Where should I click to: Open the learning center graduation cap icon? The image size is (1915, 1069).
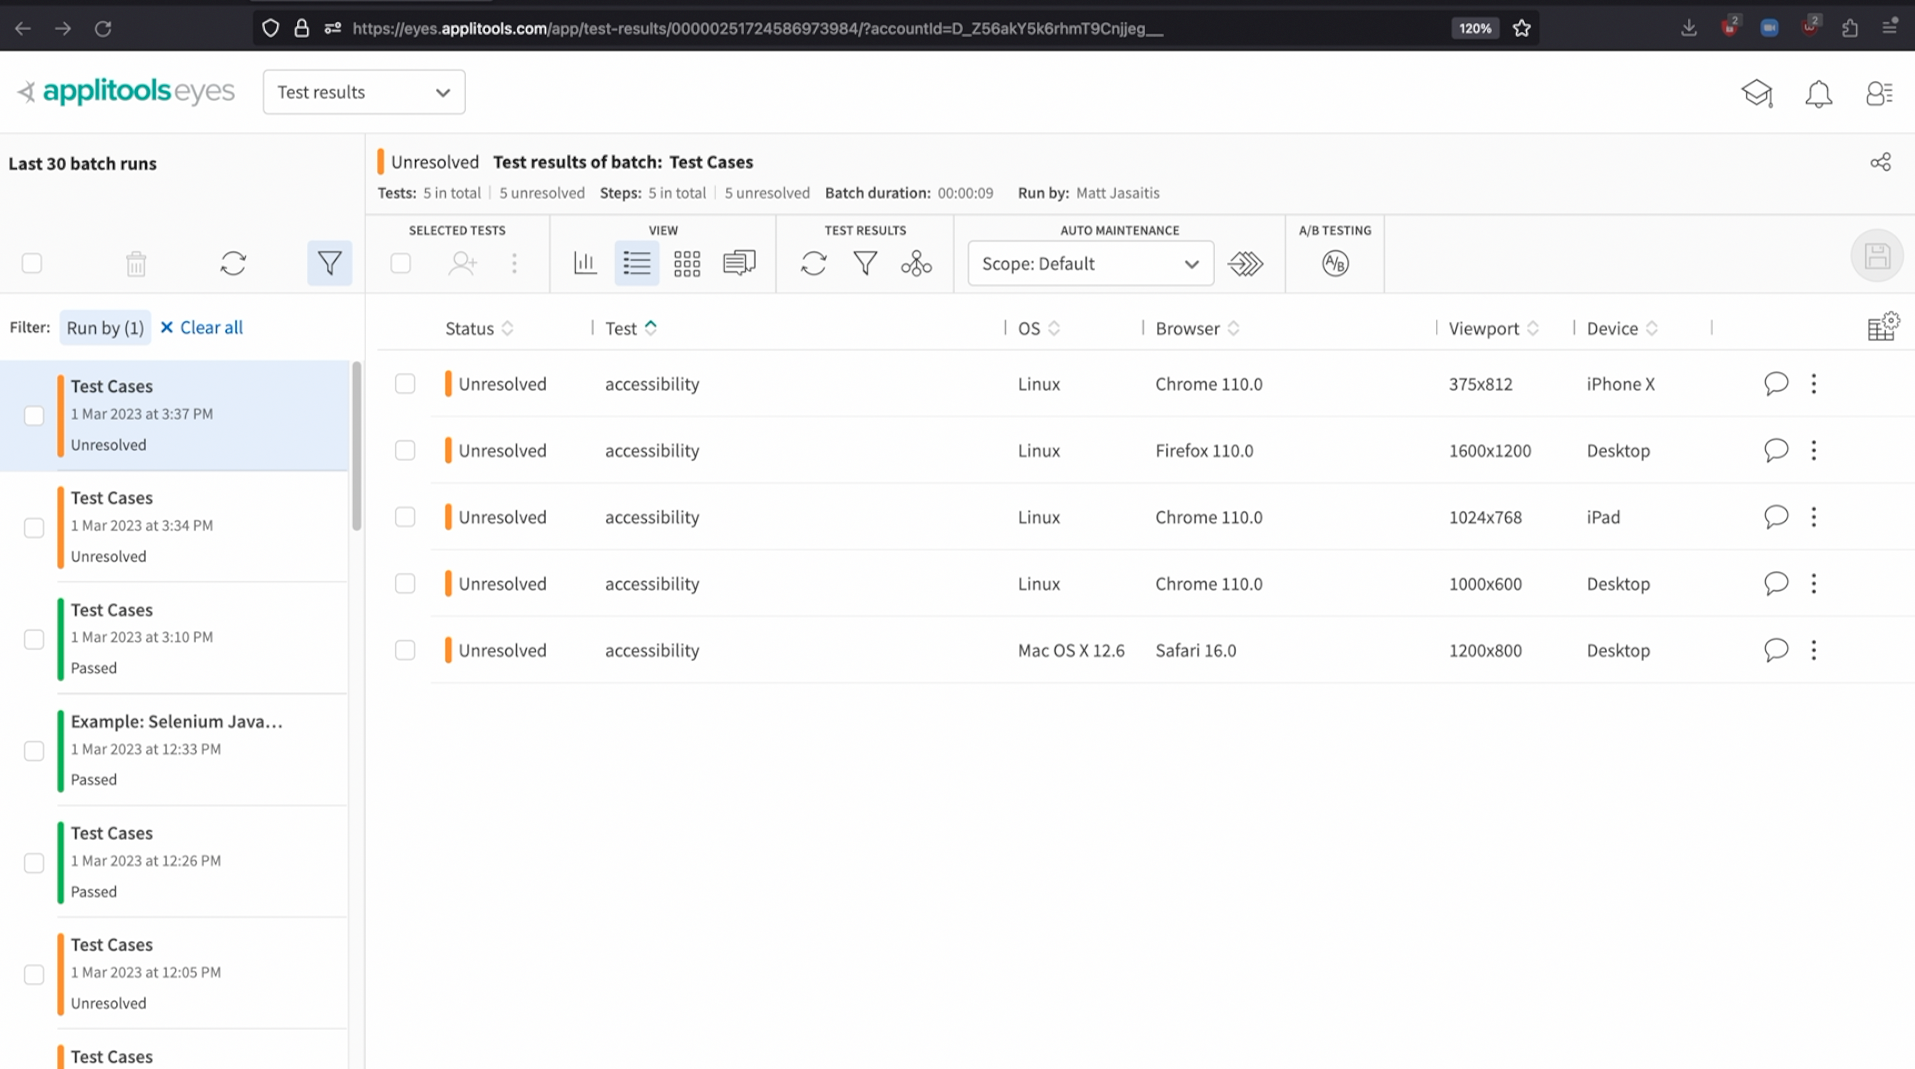coord(1757,93)
